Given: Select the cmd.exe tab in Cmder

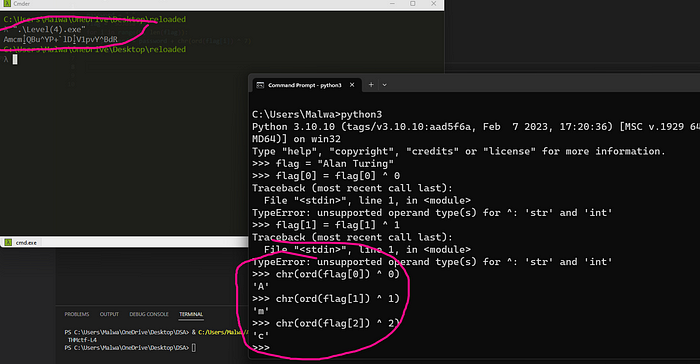Looking at the screenshot, I should (x=21, y=243).
